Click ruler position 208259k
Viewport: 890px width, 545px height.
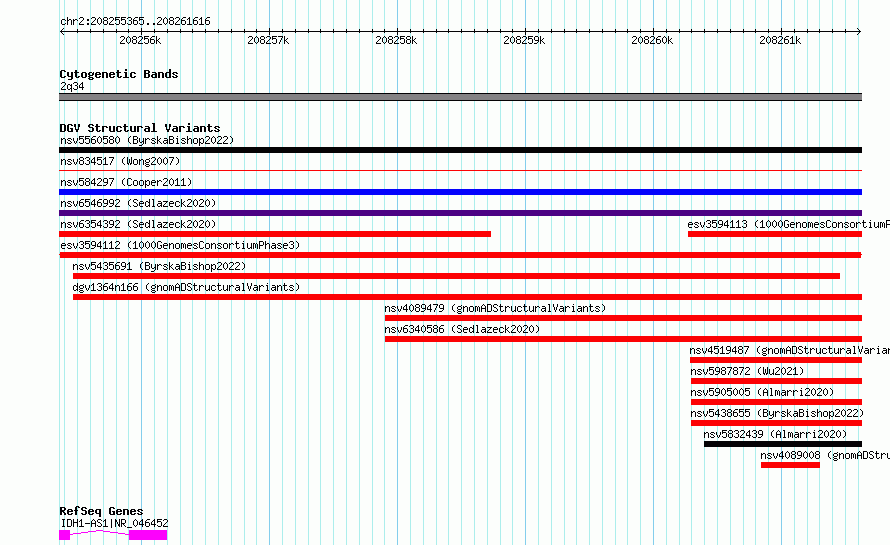pos(524,40)
